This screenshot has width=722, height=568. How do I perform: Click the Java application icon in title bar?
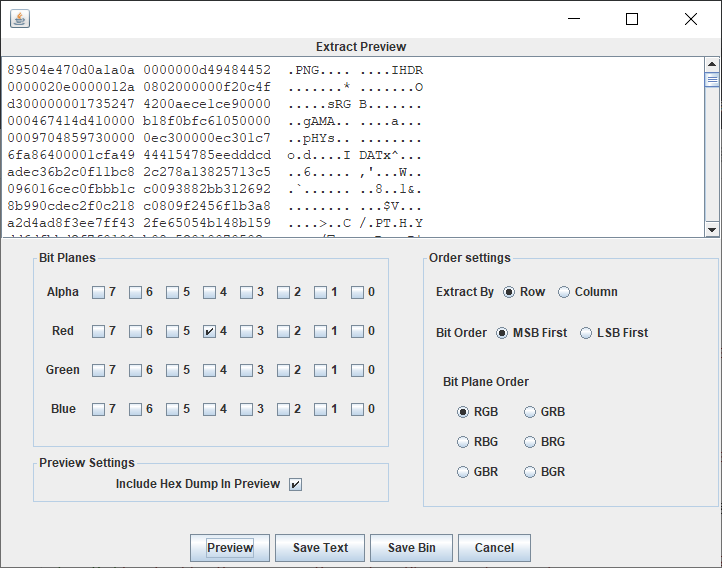[x=20, y=19]
